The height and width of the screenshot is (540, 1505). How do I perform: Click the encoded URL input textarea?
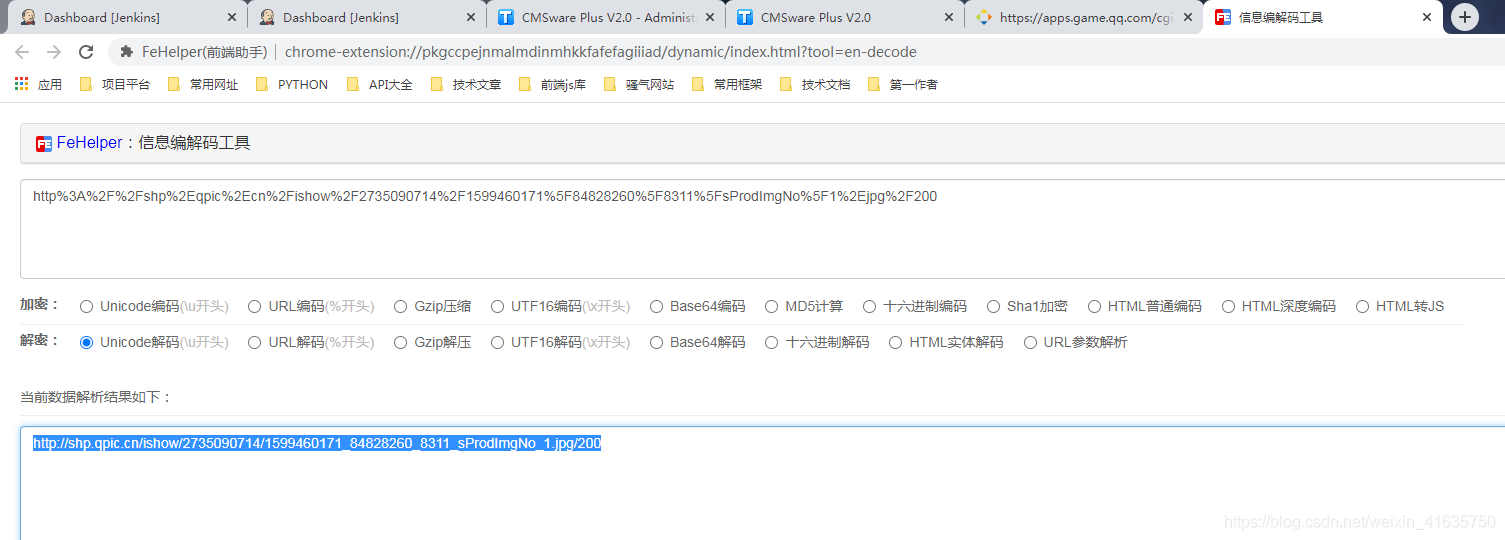point(762,229)
